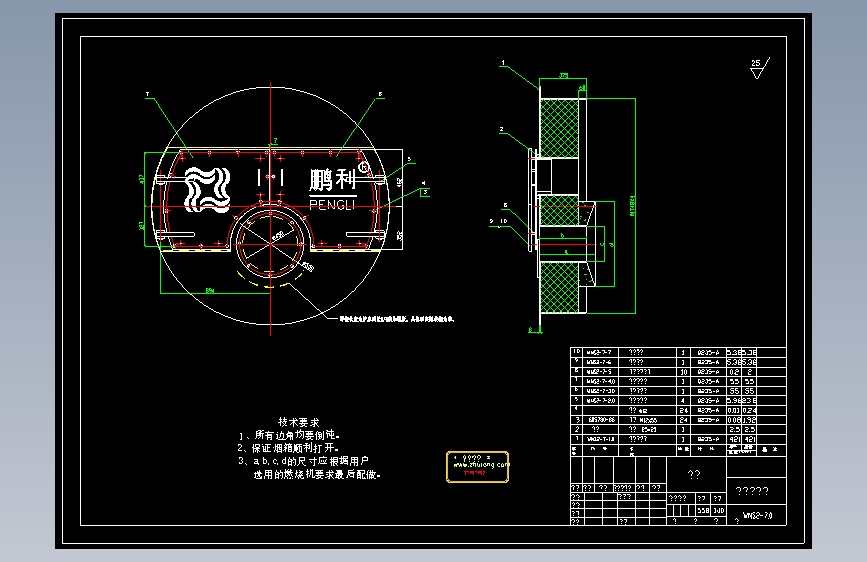Click the top green hatched insulation block
Image resolution: width=867 pixels, height=562 pixels.
pos(559,128)
